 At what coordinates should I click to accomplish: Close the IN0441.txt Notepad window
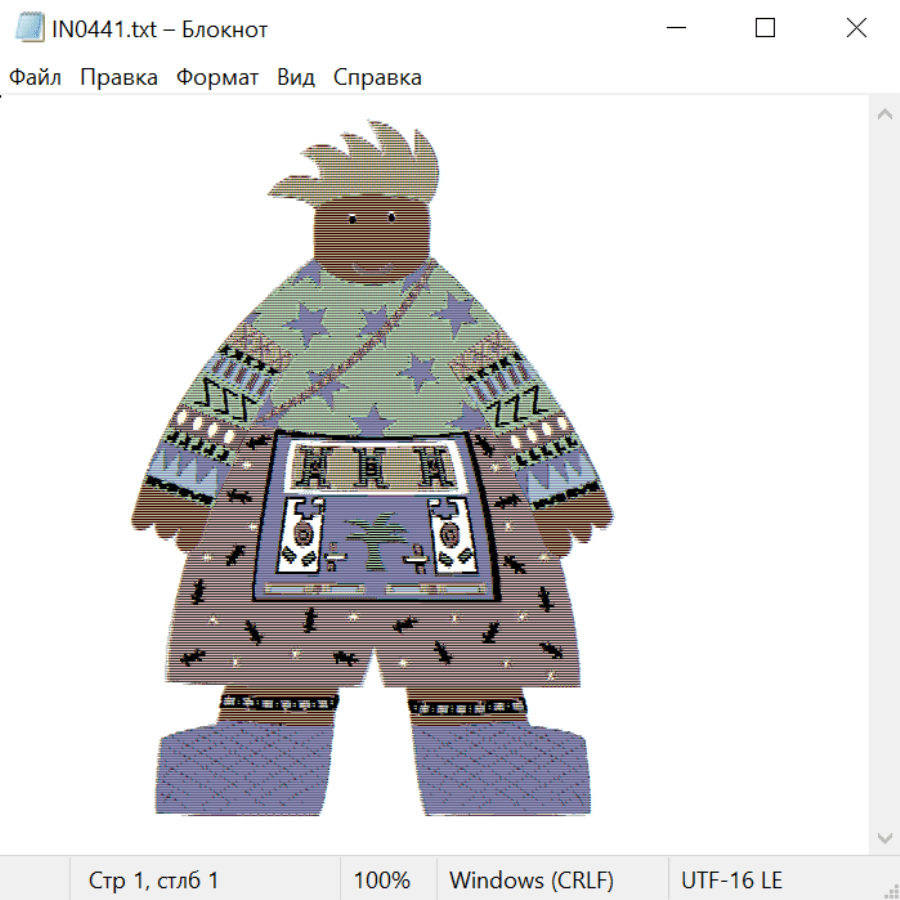(x=856, y=28)
